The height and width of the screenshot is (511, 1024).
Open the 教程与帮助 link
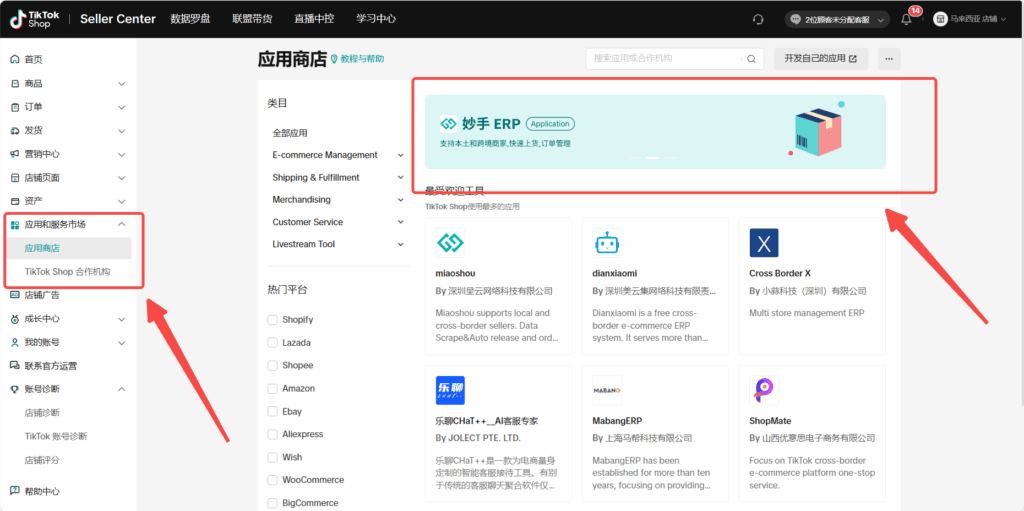(357, 59)
